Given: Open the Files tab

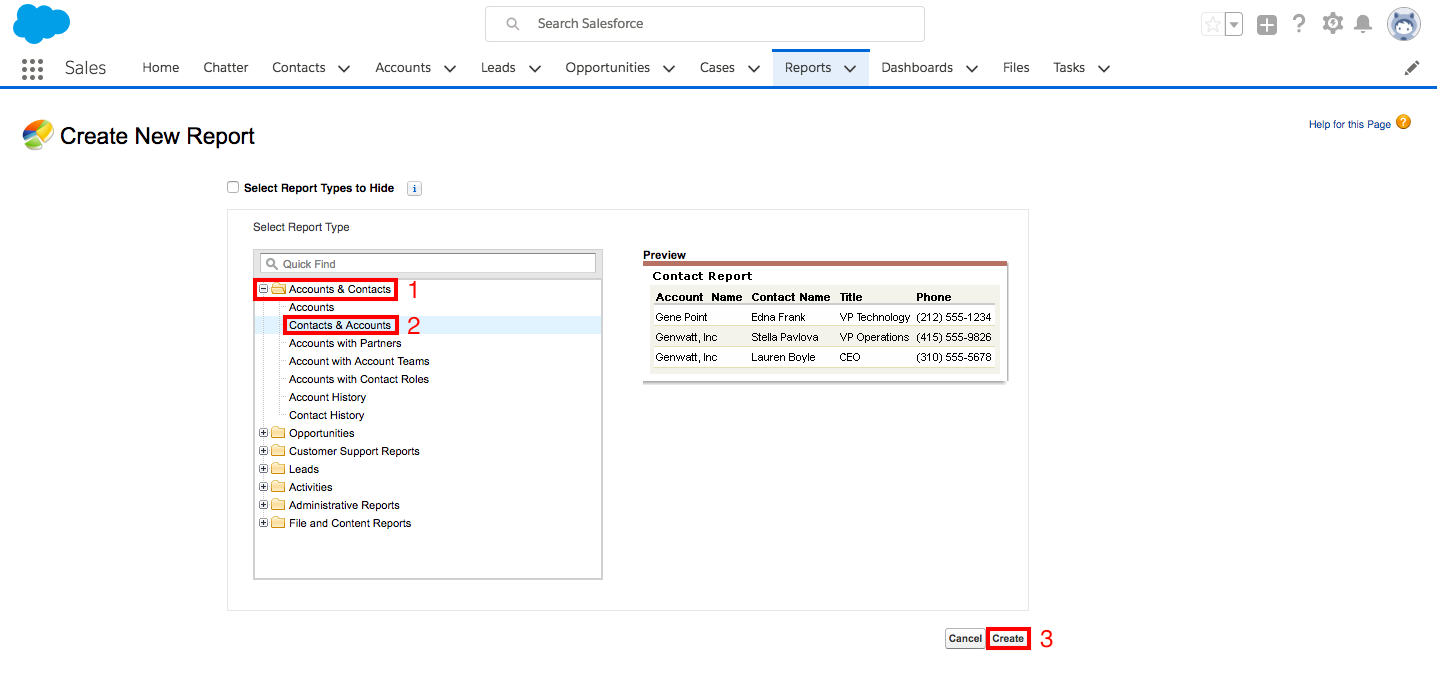Looking at the screenshot, I should 1016,68.
